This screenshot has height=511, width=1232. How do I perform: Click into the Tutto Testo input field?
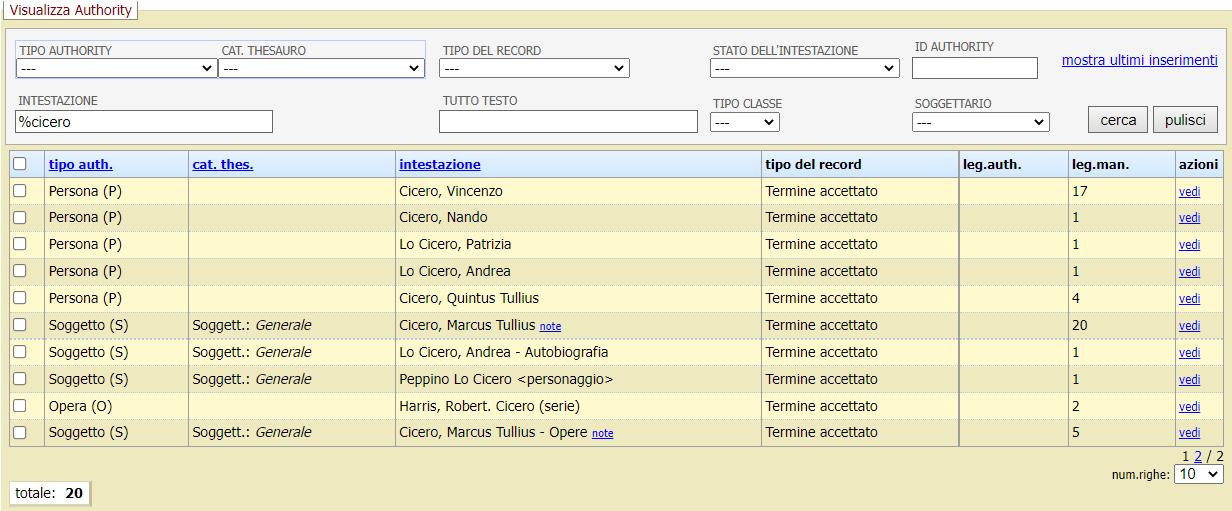pyautogui.click(x=568, y=122)
